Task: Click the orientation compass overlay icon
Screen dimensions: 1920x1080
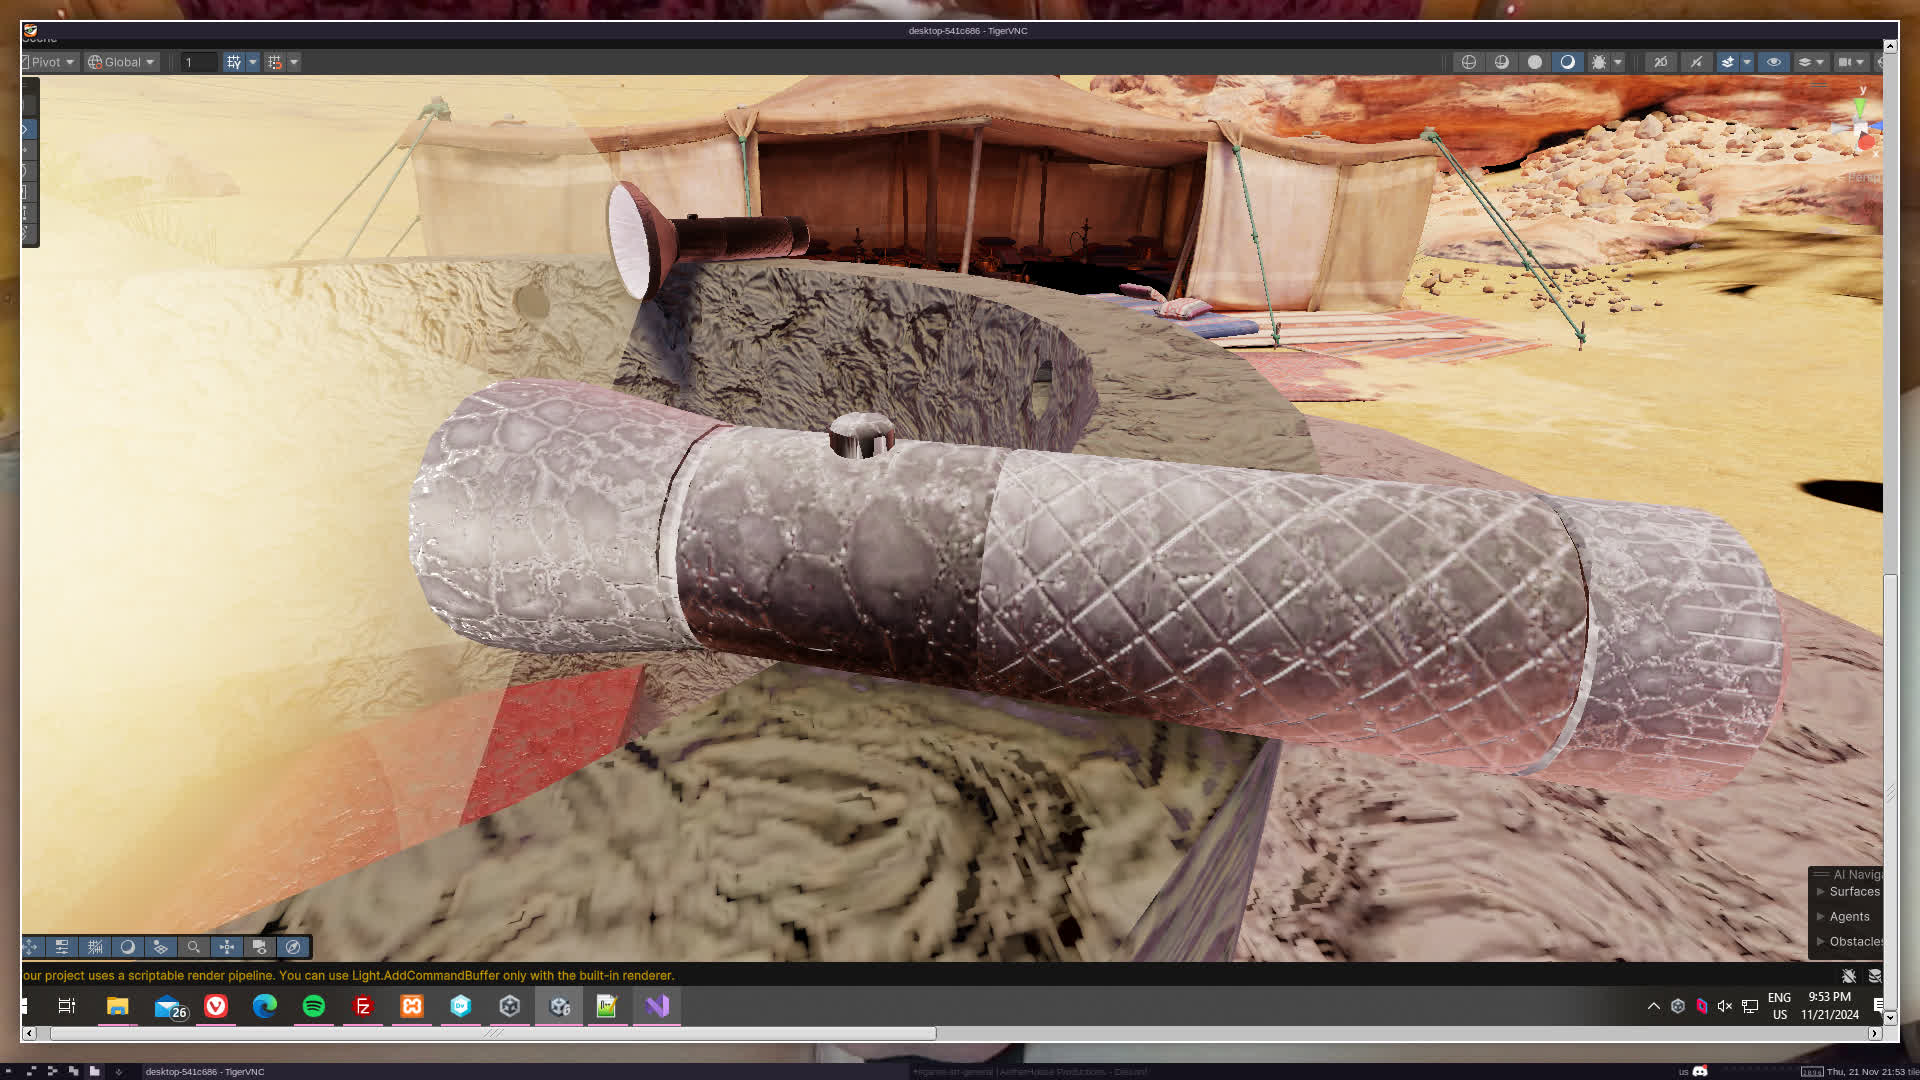Action: 293,947
